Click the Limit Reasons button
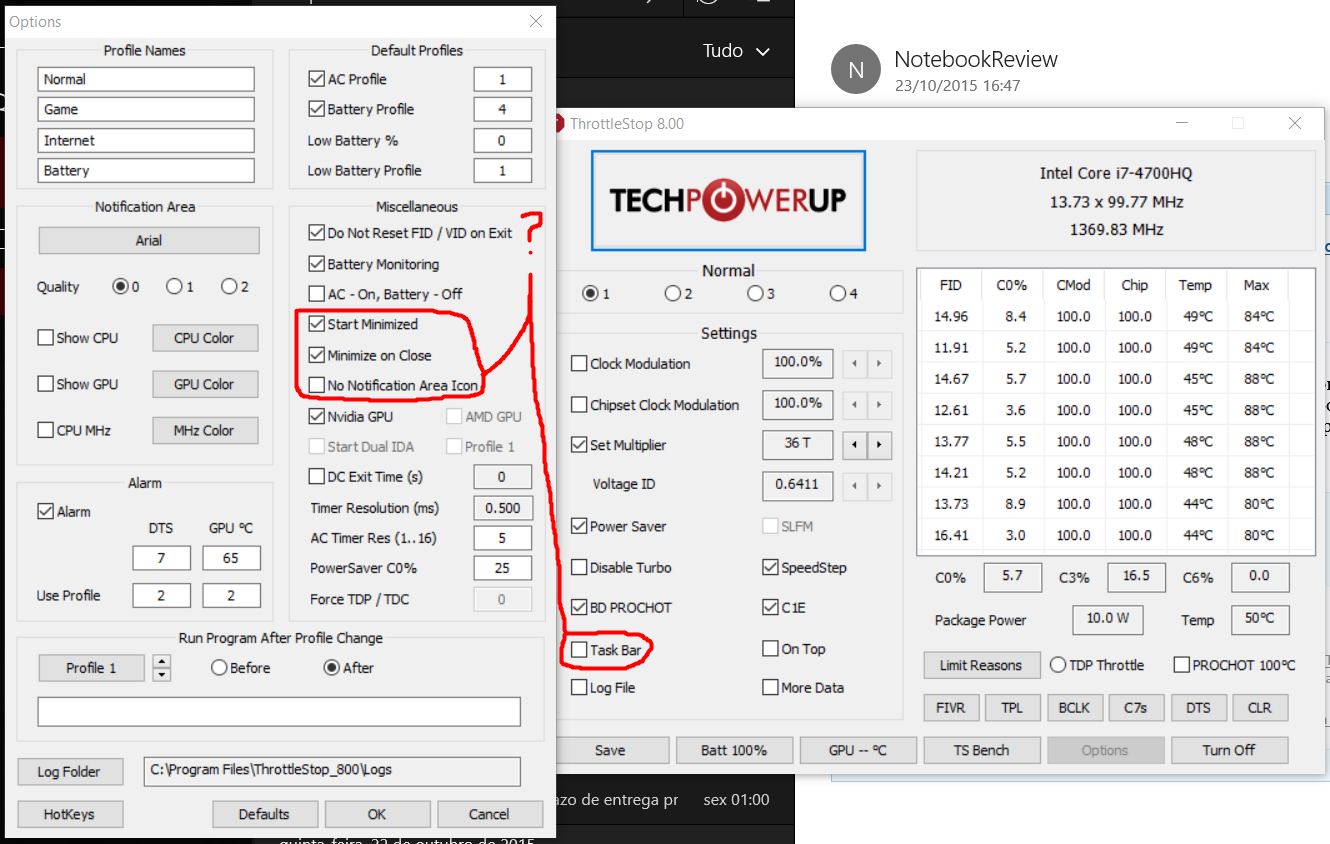The width and height of the screenshot is (1330, 844). (981, 665)
